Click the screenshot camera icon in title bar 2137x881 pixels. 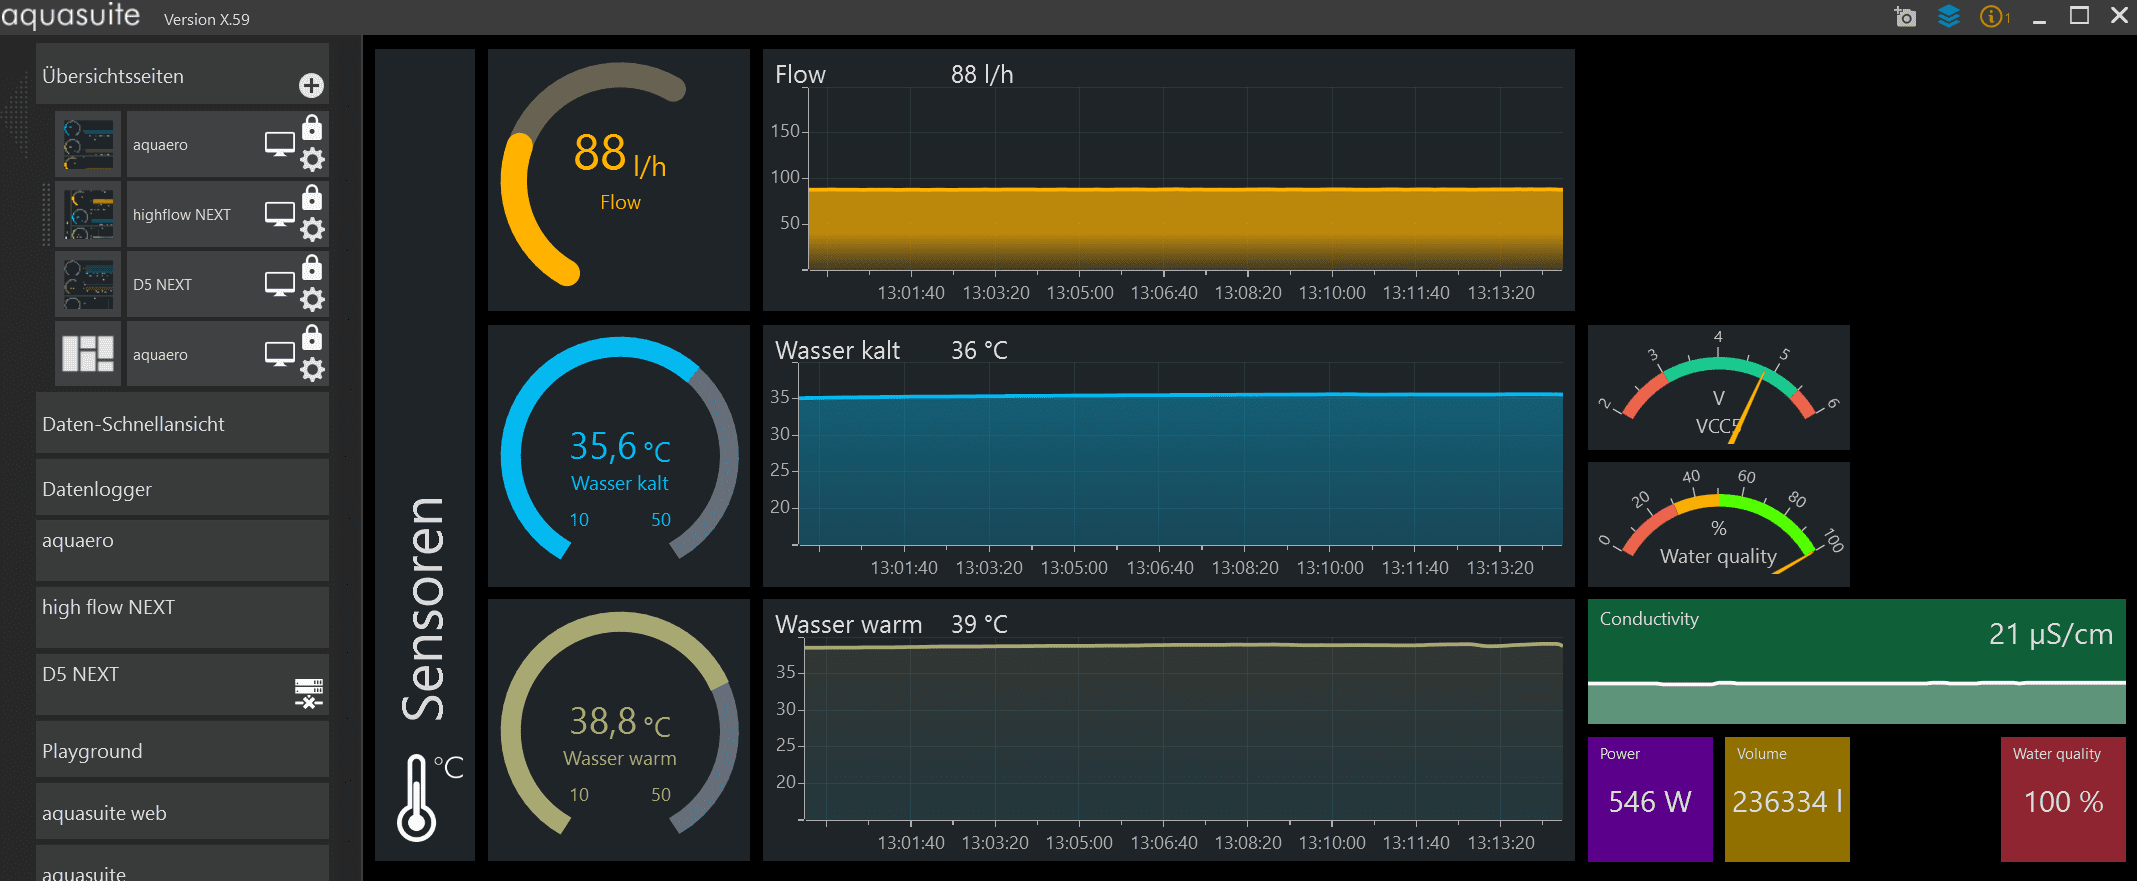point(1905,17)
